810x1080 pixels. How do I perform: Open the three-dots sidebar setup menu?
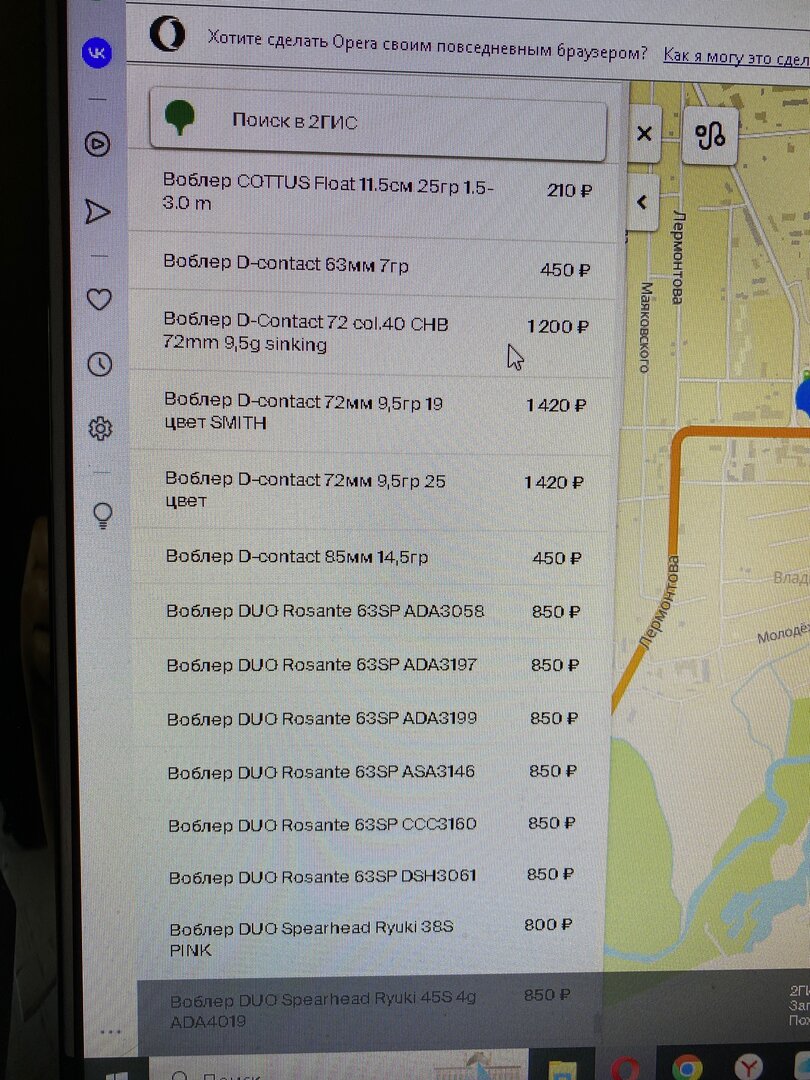click(110, 1031)
